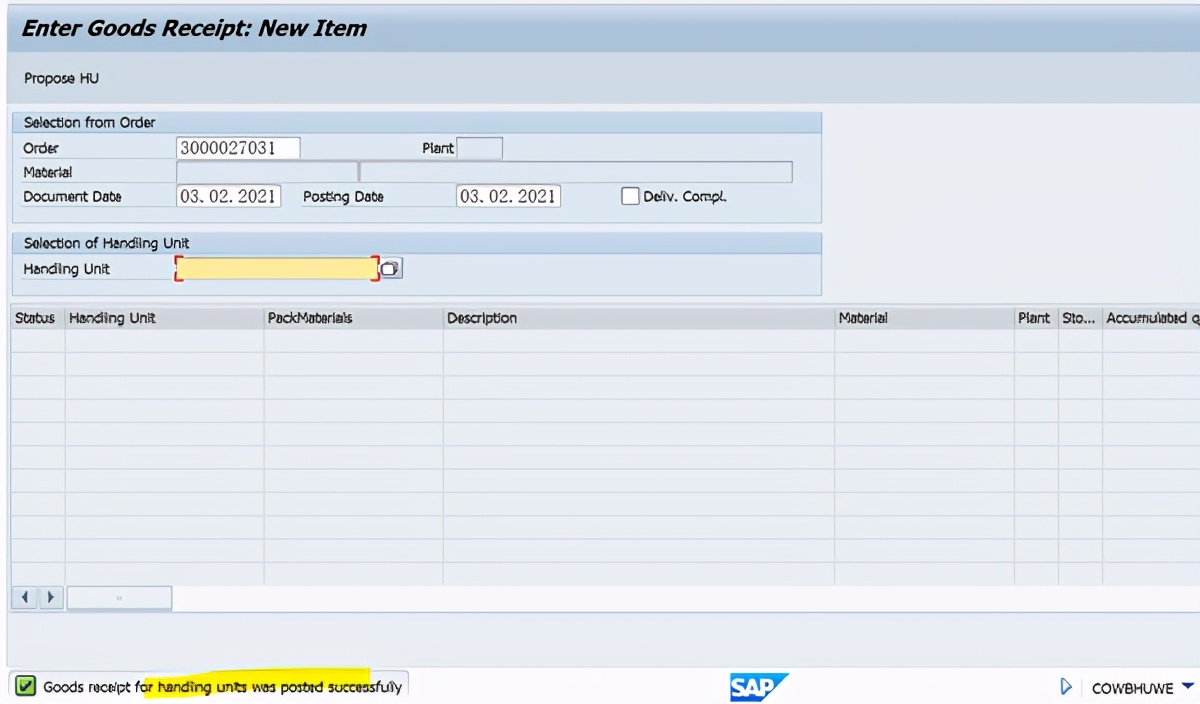
Task: Click the Propose HU button
Action: (x=62, y=78)
